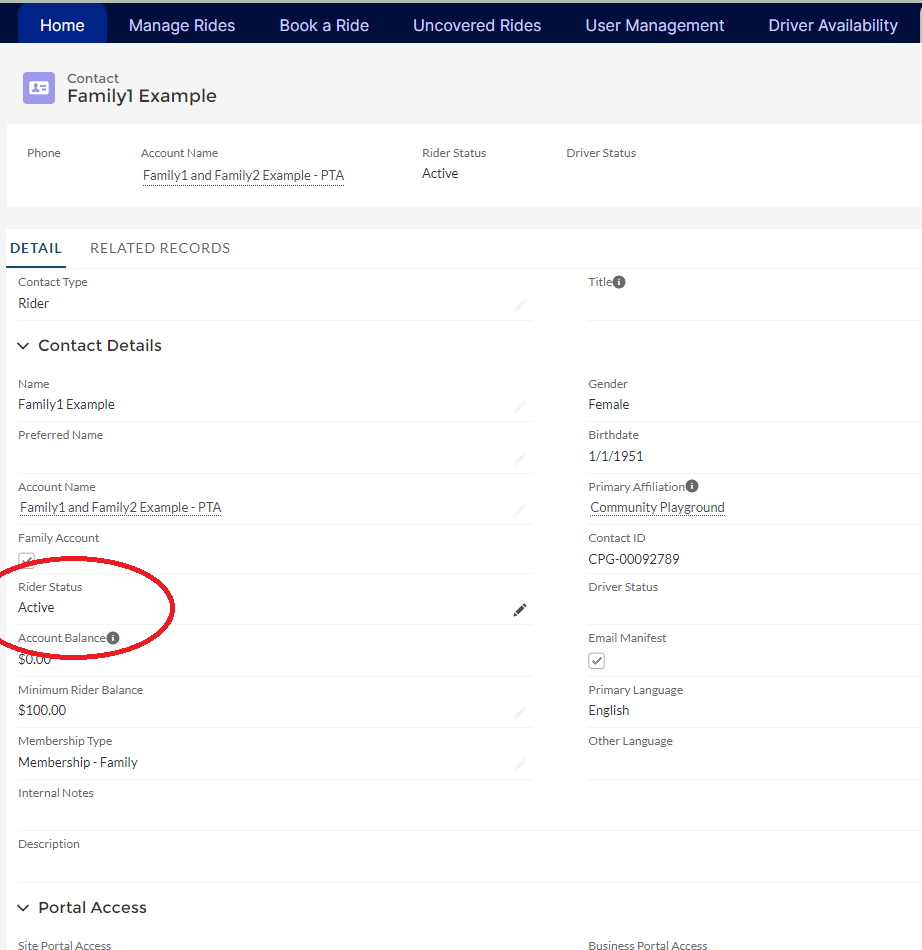Screen dimensions: 922x950
Task: Toggle the Family Account checkbox
Action: pyautogui.click(x=27, y=560)
